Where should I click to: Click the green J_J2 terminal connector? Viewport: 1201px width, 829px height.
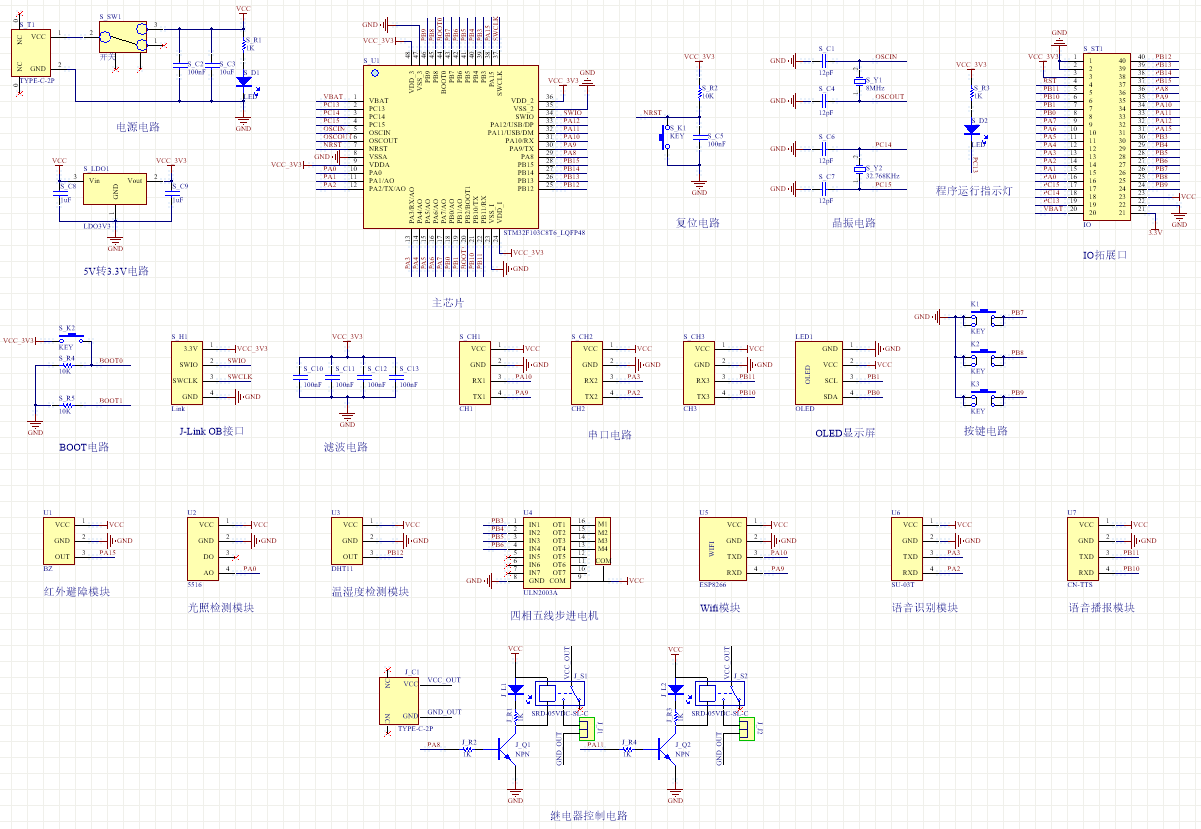(x=746, y=730)
